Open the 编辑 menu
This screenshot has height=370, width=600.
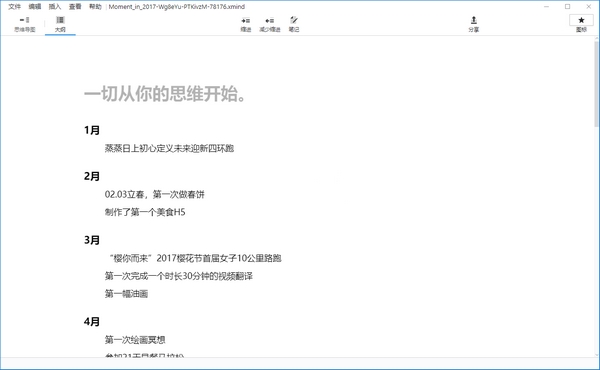point(34,7)
